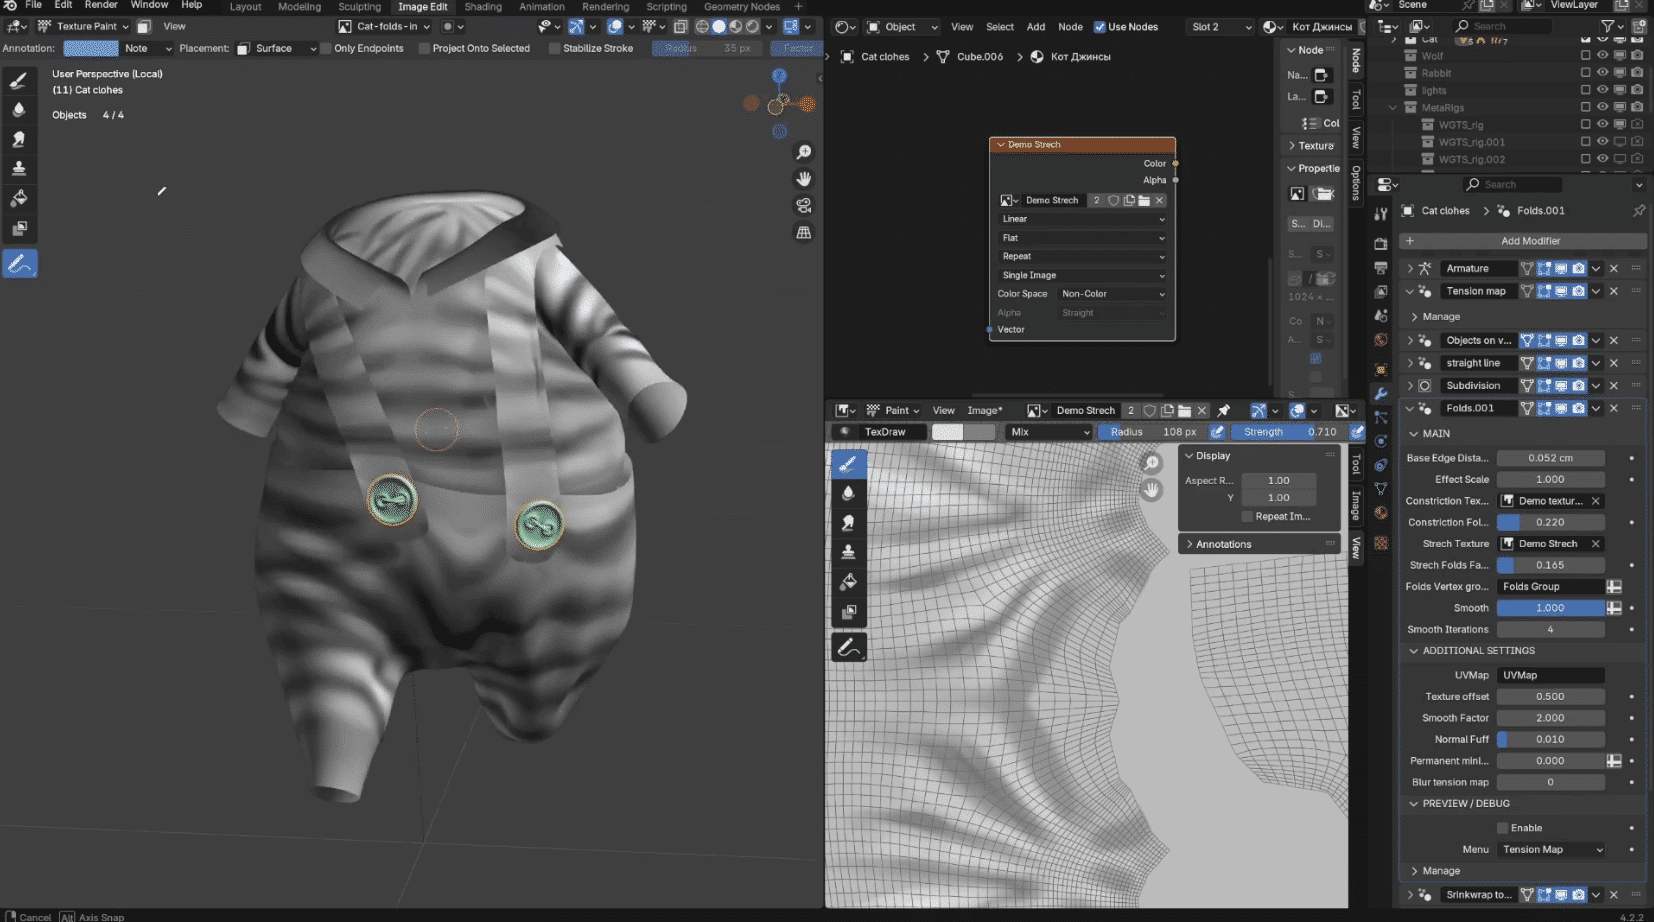
Task: Open the Render menu
Action: 101,5
